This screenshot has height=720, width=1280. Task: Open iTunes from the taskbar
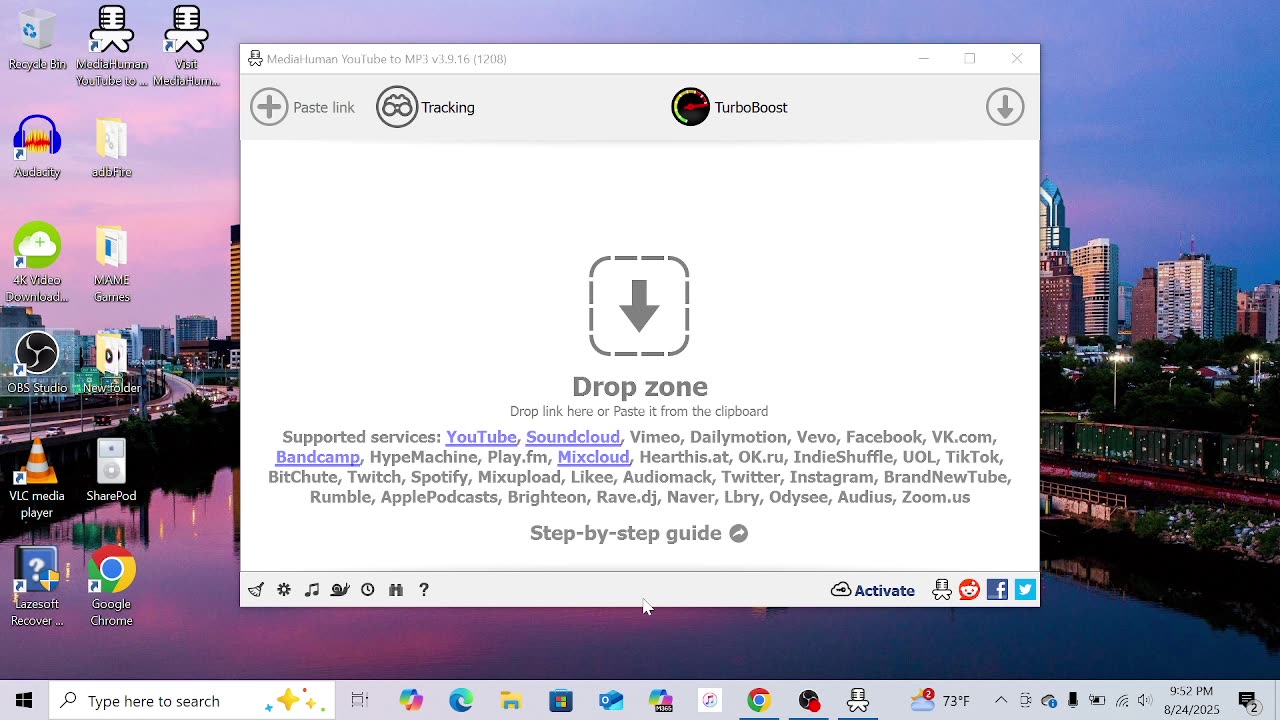pyautogui.click(x=709, y=701)
